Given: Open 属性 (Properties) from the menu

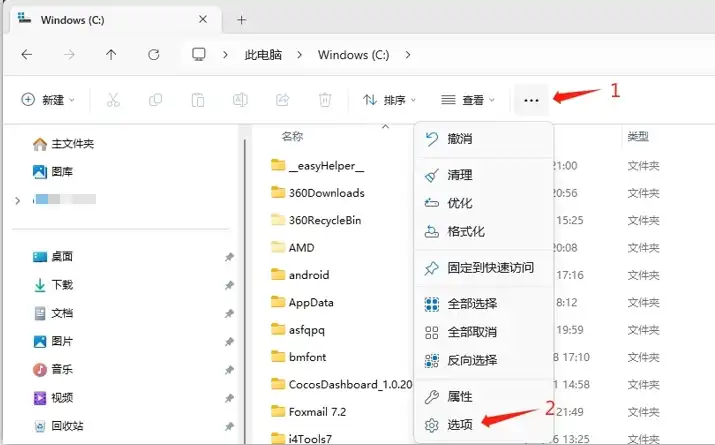Looking at the screenshot, I should coord(484,397).
